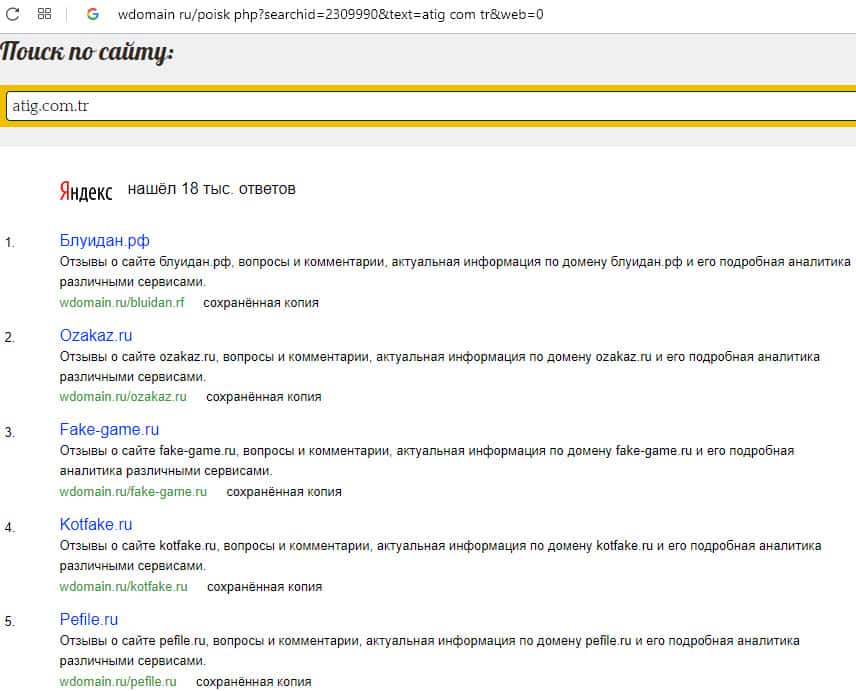856x691 pixels.
Task: View сохранённая копия for Ozakaz.ru
Action: coord(264,397)
